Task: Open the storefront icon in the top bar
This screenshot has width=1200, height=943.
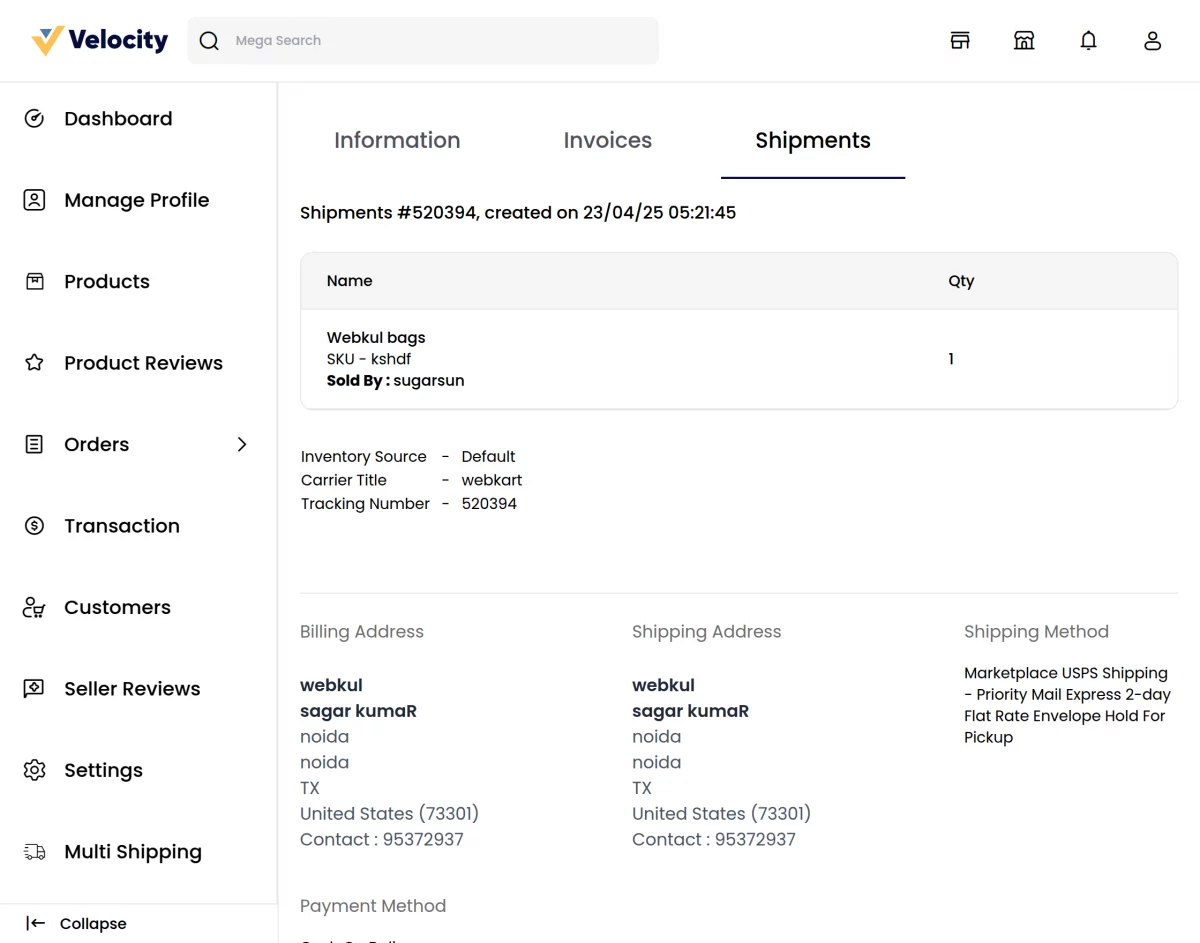Action: coord(959,40)
